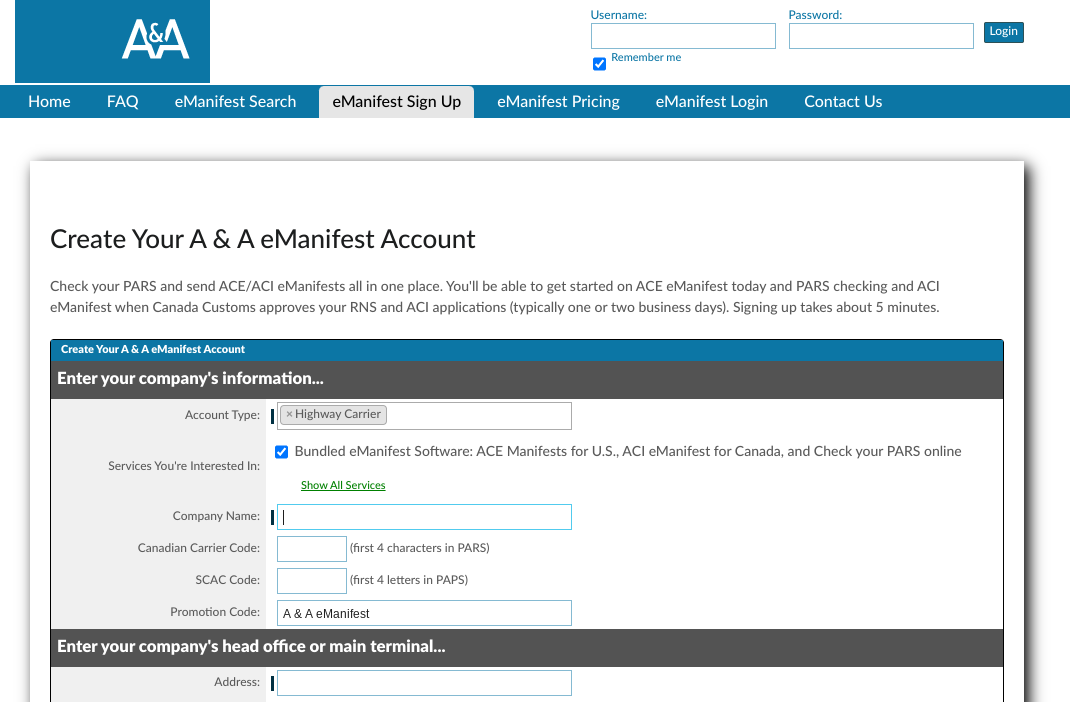Click the SCAC Code field
Screen dimensions: 1070x702
(x=312, y=581)
